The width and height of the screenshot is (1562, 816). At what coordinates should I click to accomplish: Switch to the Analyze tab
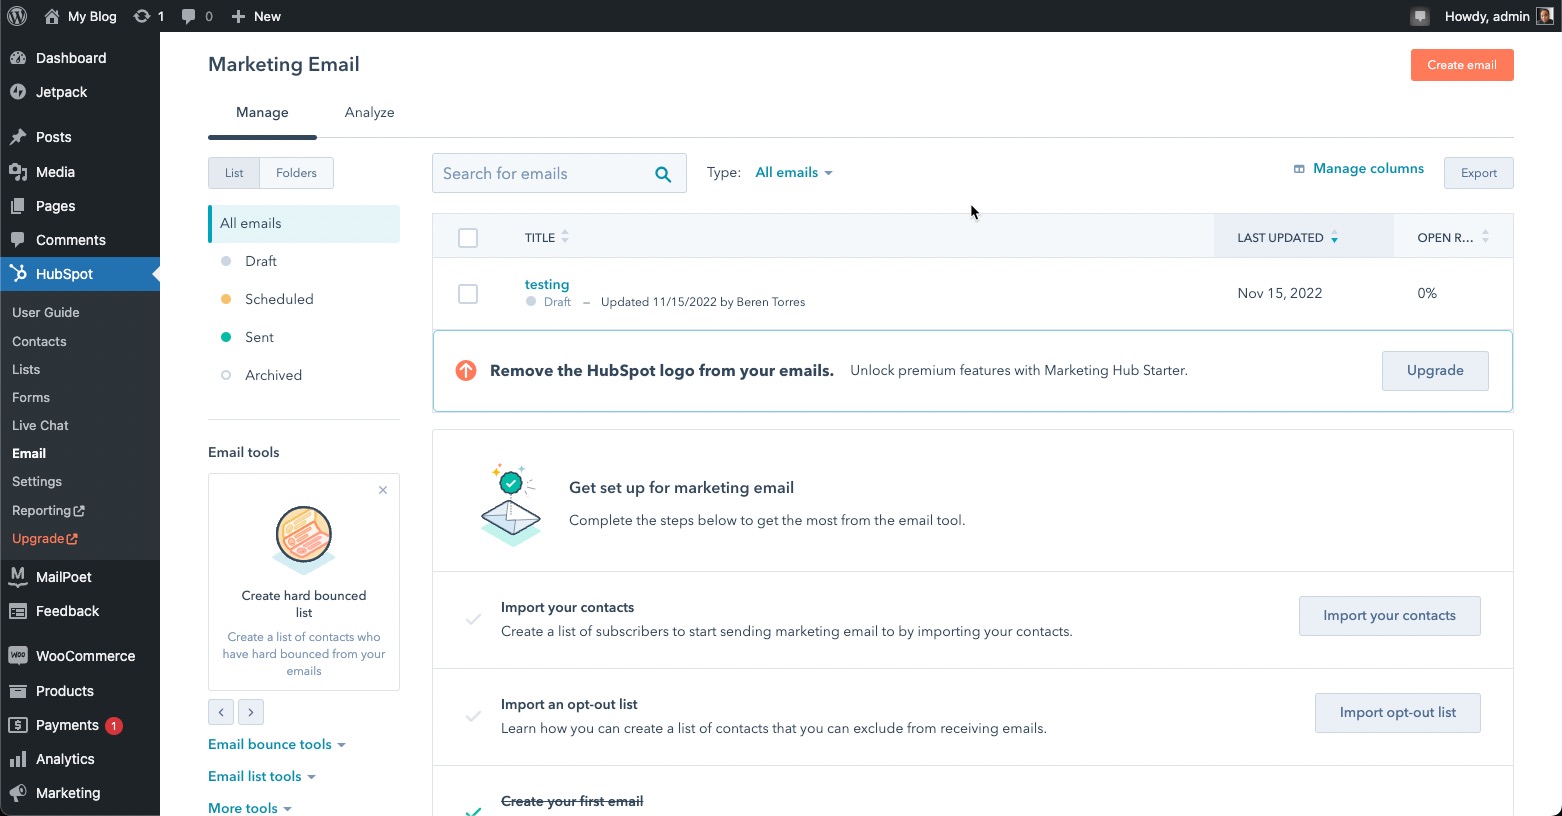369,112
